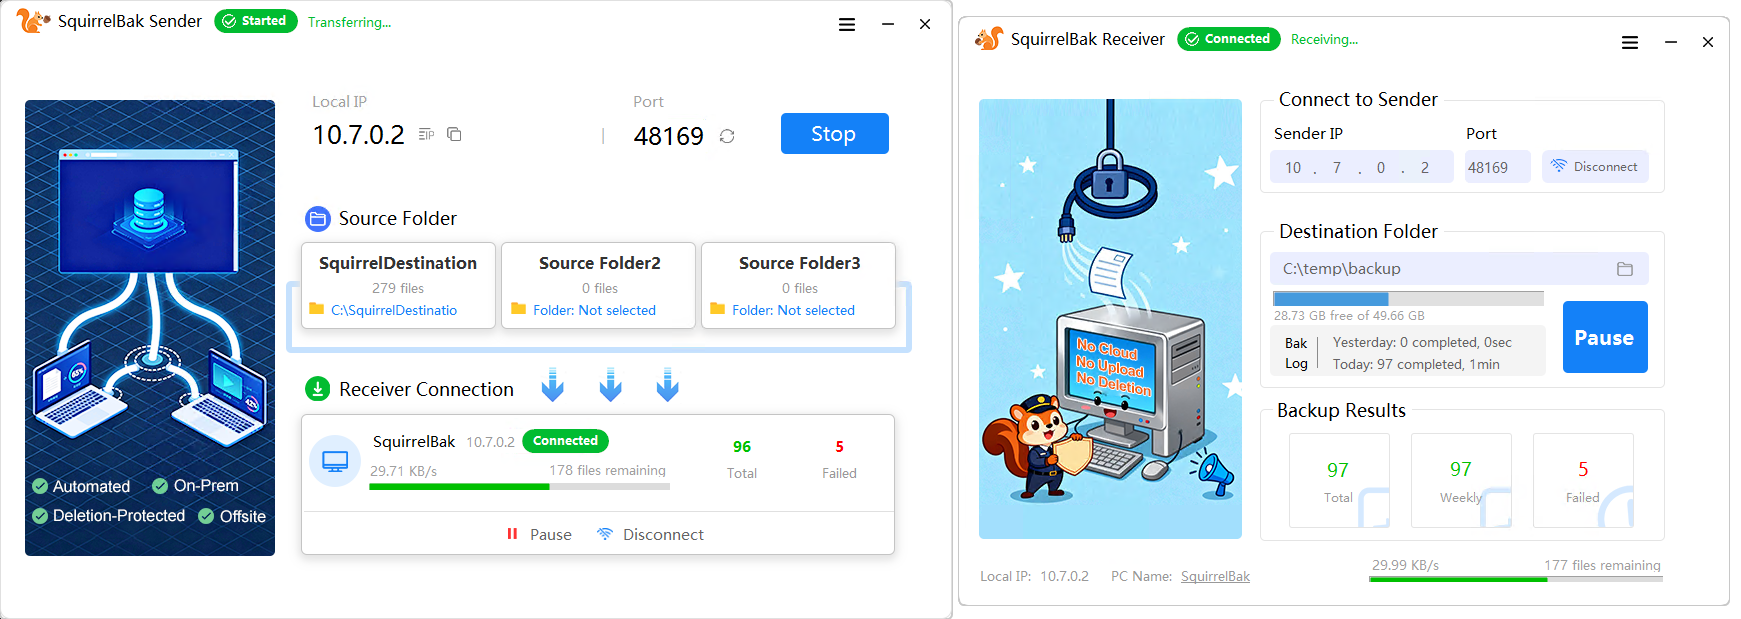Open the Total 97 backup results tile
The image size is (1741, 619).
pos(1339,480)
